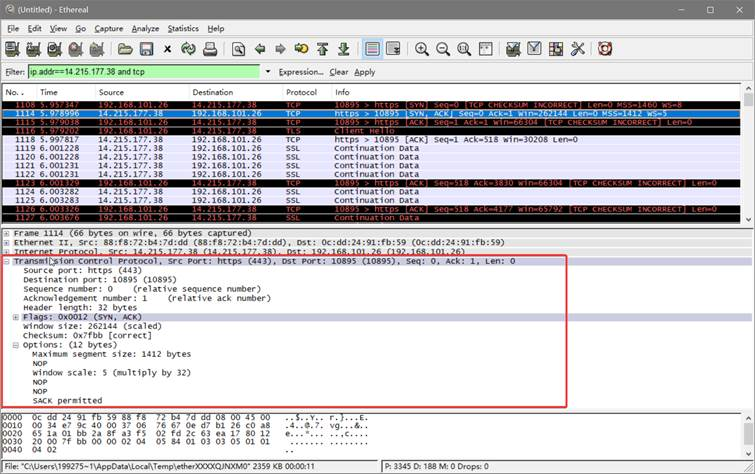This screenshot has width=755, height=474.
Task: Select packet 1118 in packet list
Action: pyautogui.click(x=371, y=140)
